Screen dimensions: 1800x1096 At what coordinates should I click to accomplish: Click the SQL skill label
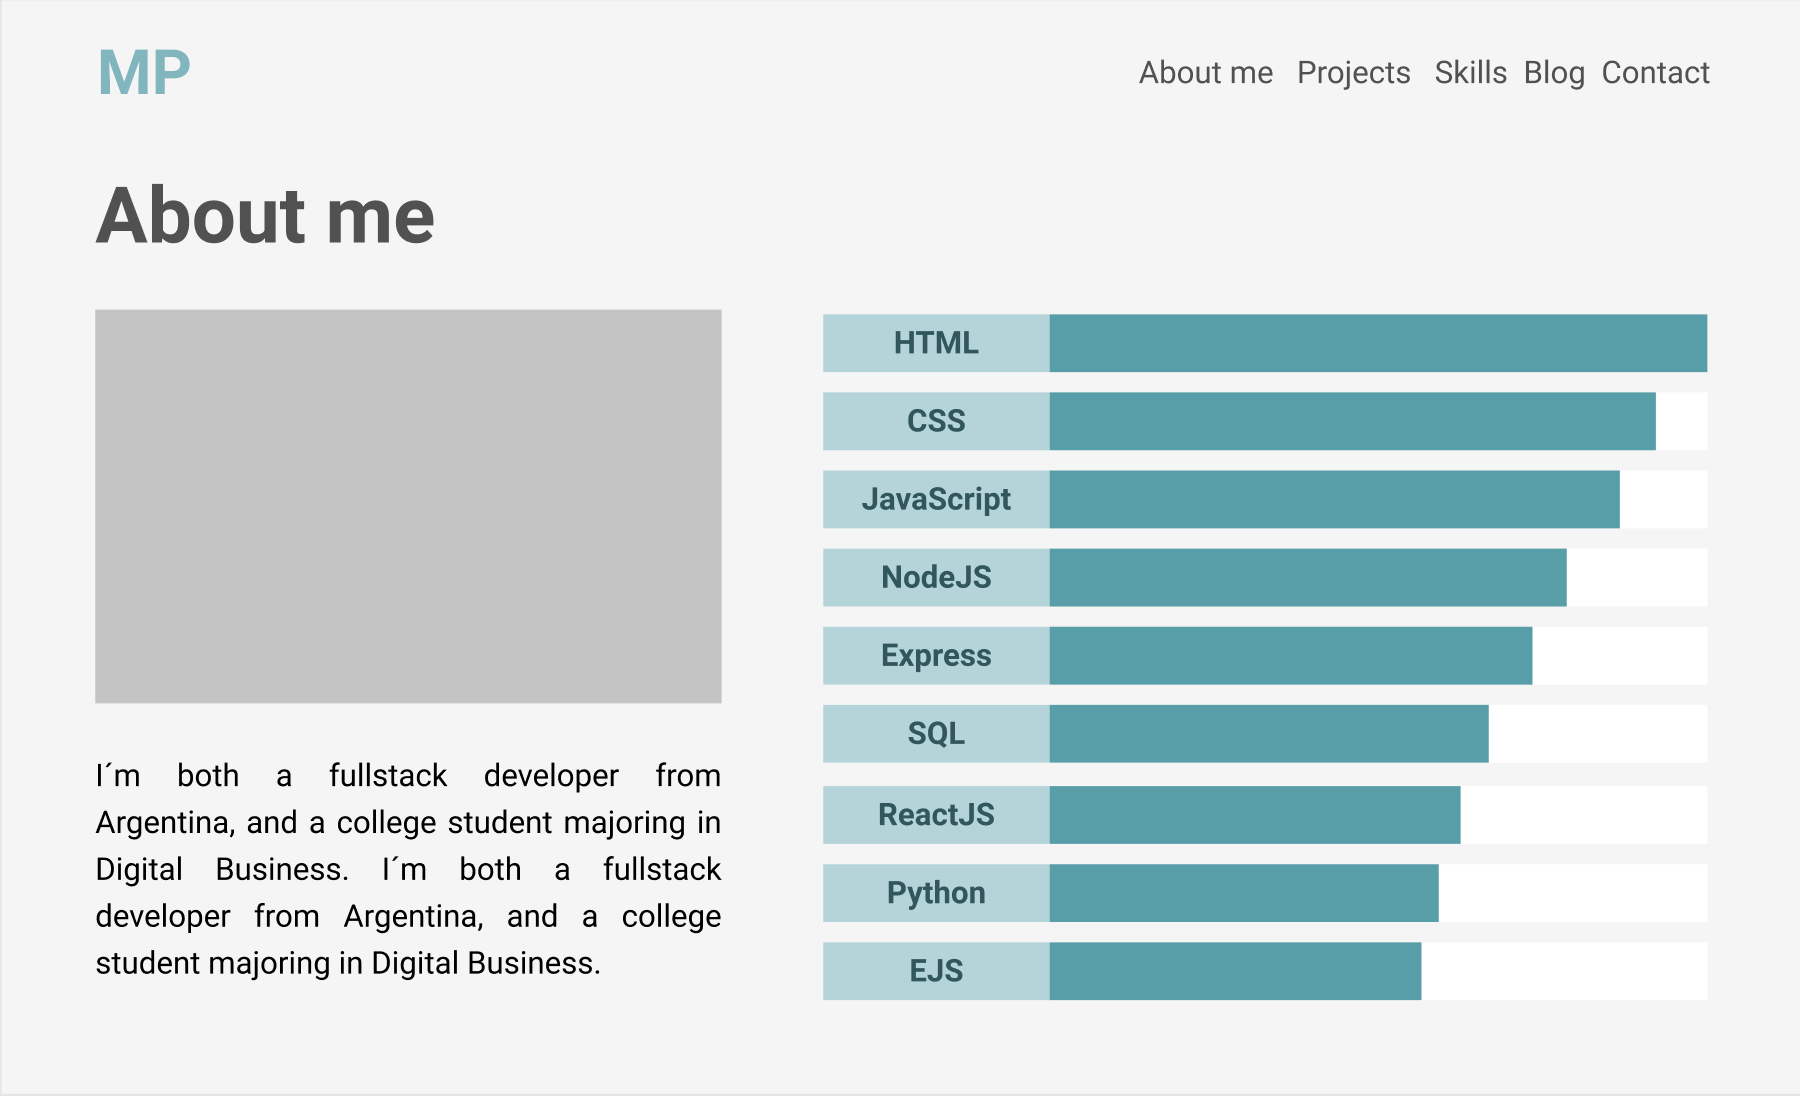pos(936,733)
